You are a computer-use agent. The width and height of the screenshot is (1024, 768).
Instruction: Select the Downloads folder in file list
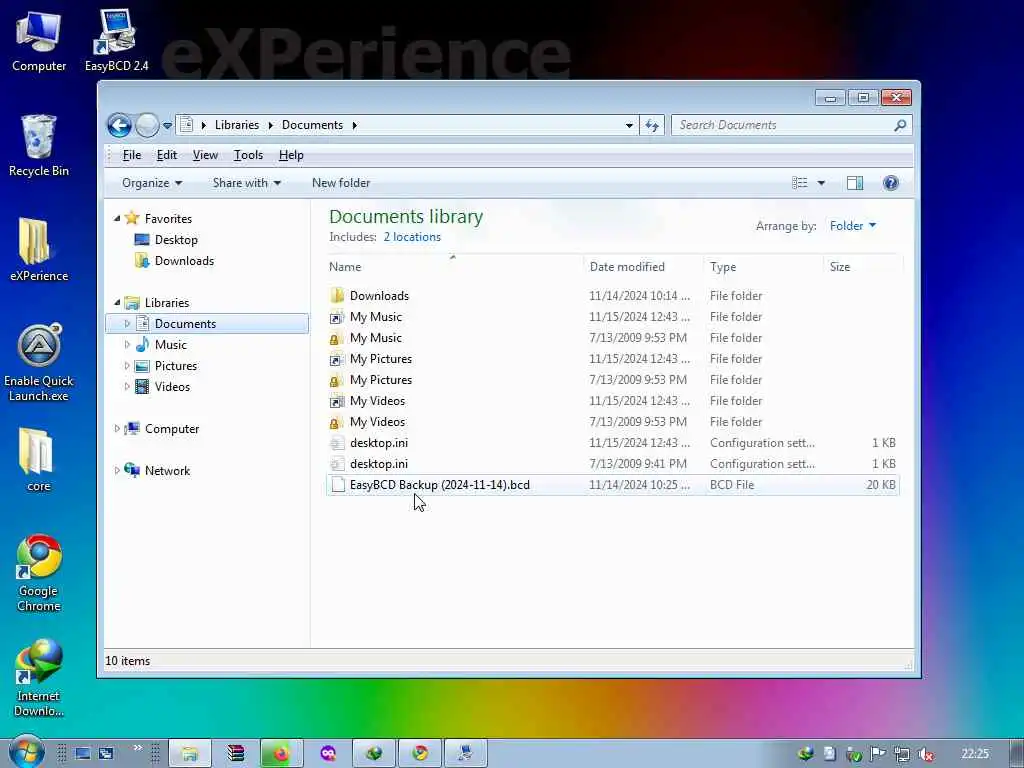tap(613, 295)
